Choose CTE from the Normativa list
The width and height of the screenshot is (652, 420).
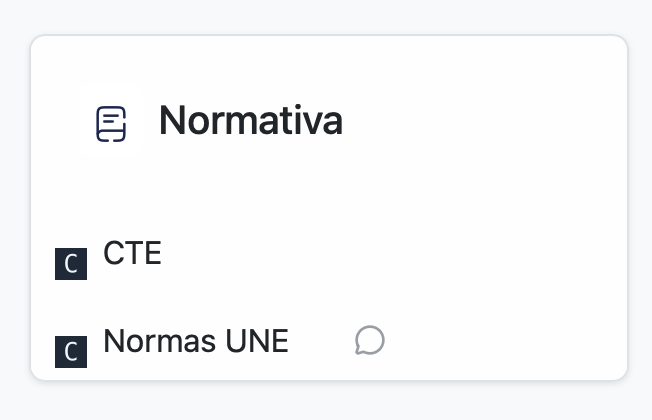pyautogui.click(x=132, y=254)
